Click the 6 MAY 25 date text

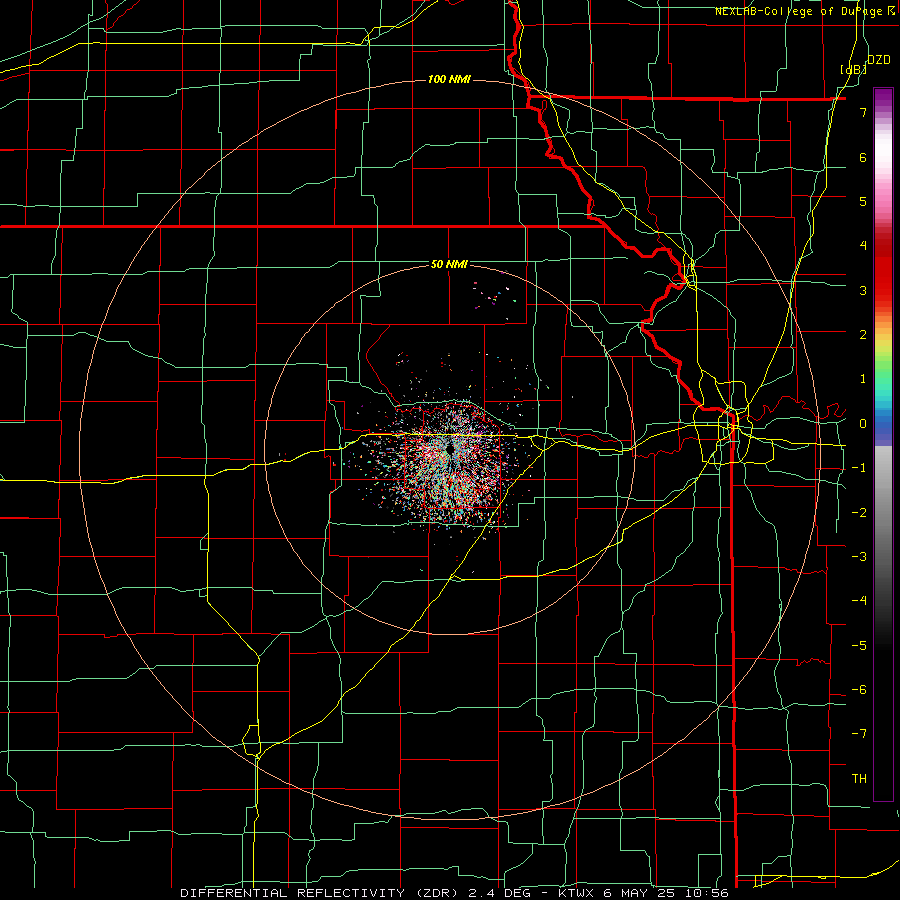pyautogui.click(x=640, y=893)
